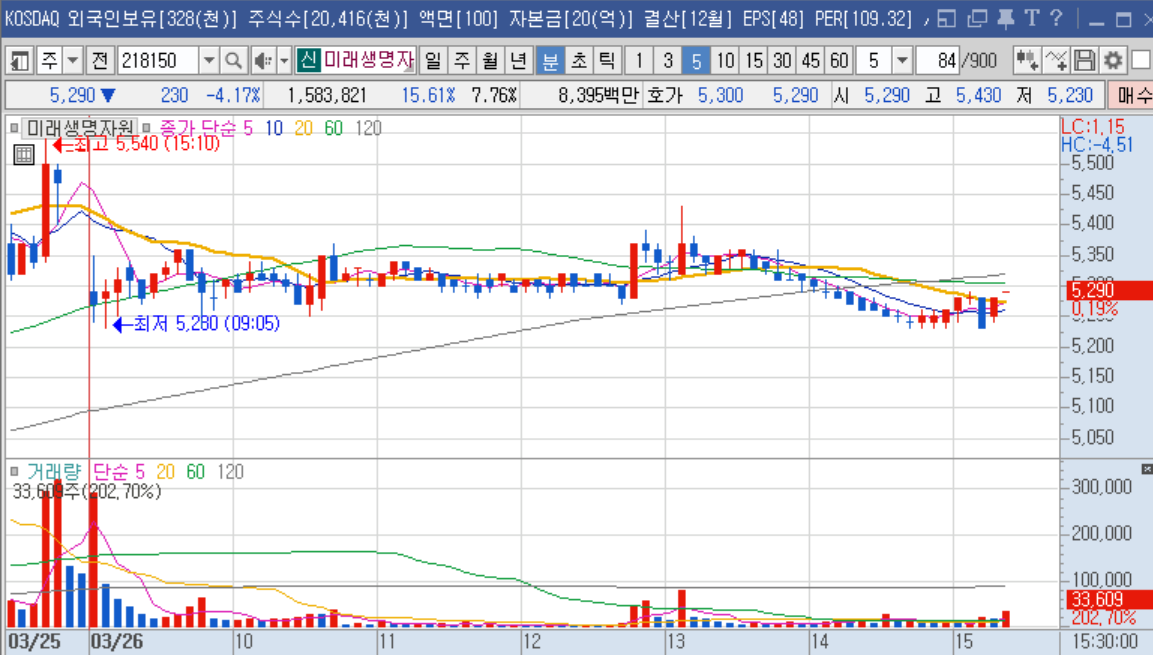Image resolution: width=1153 pixels, height=655 pixels.
Task: Click the speaker sound alert icon
Action: (262, 60)
